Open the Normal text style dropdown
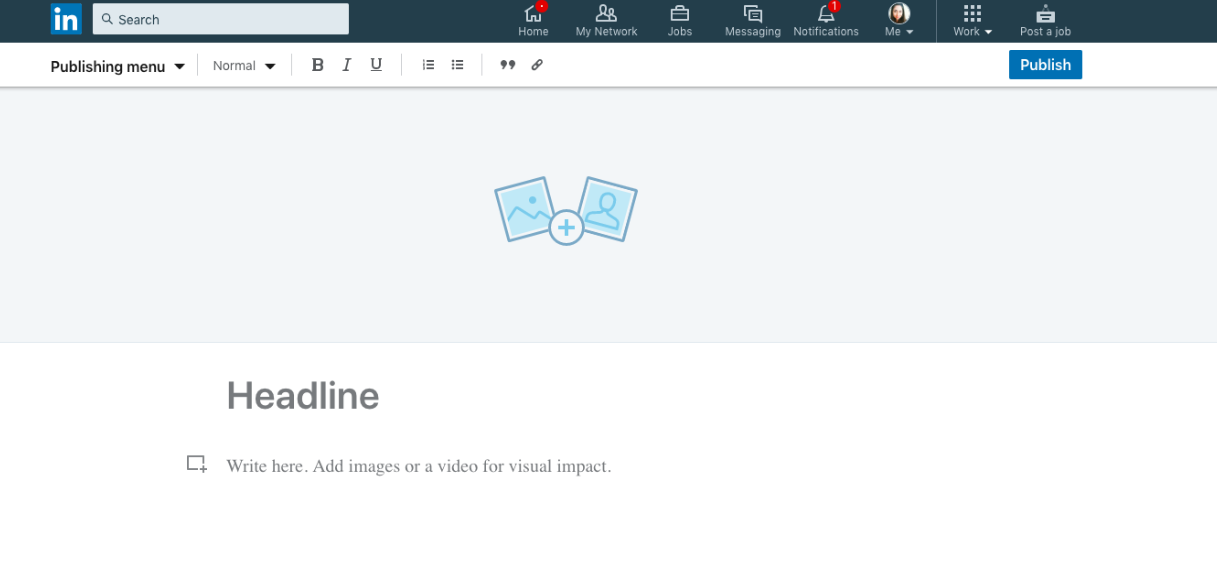 (244, 65)
